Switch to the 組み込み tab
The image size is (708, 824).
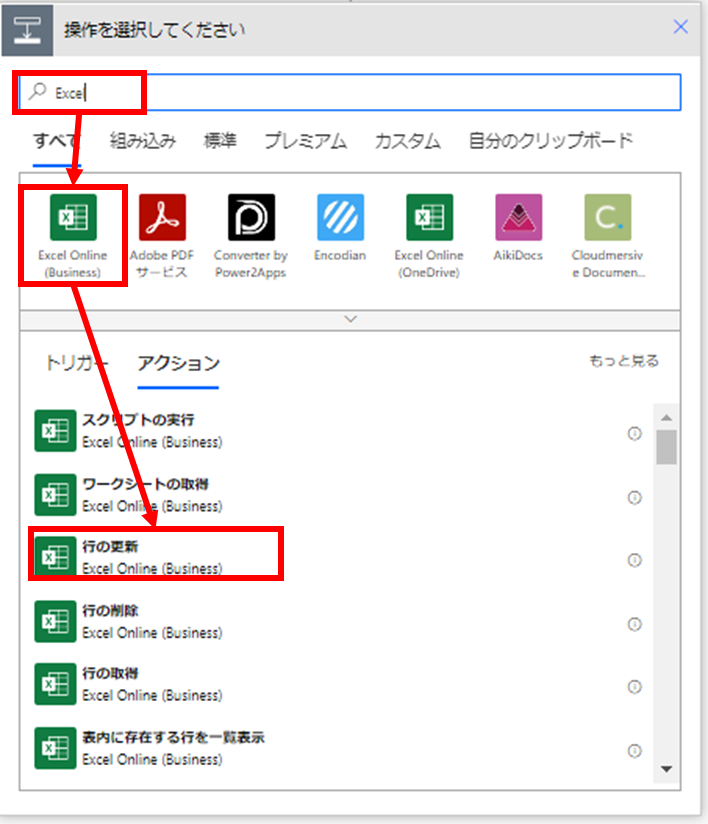[142, 140]
